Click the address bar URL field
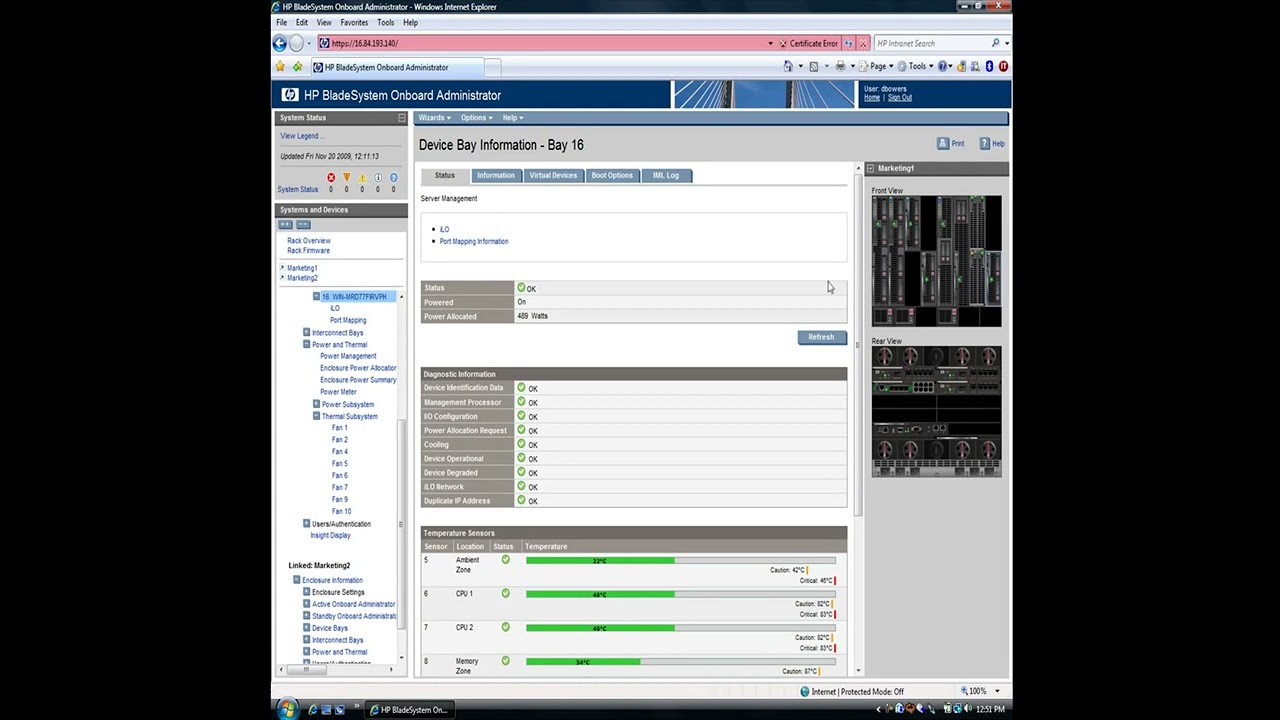 click(545, 43)
